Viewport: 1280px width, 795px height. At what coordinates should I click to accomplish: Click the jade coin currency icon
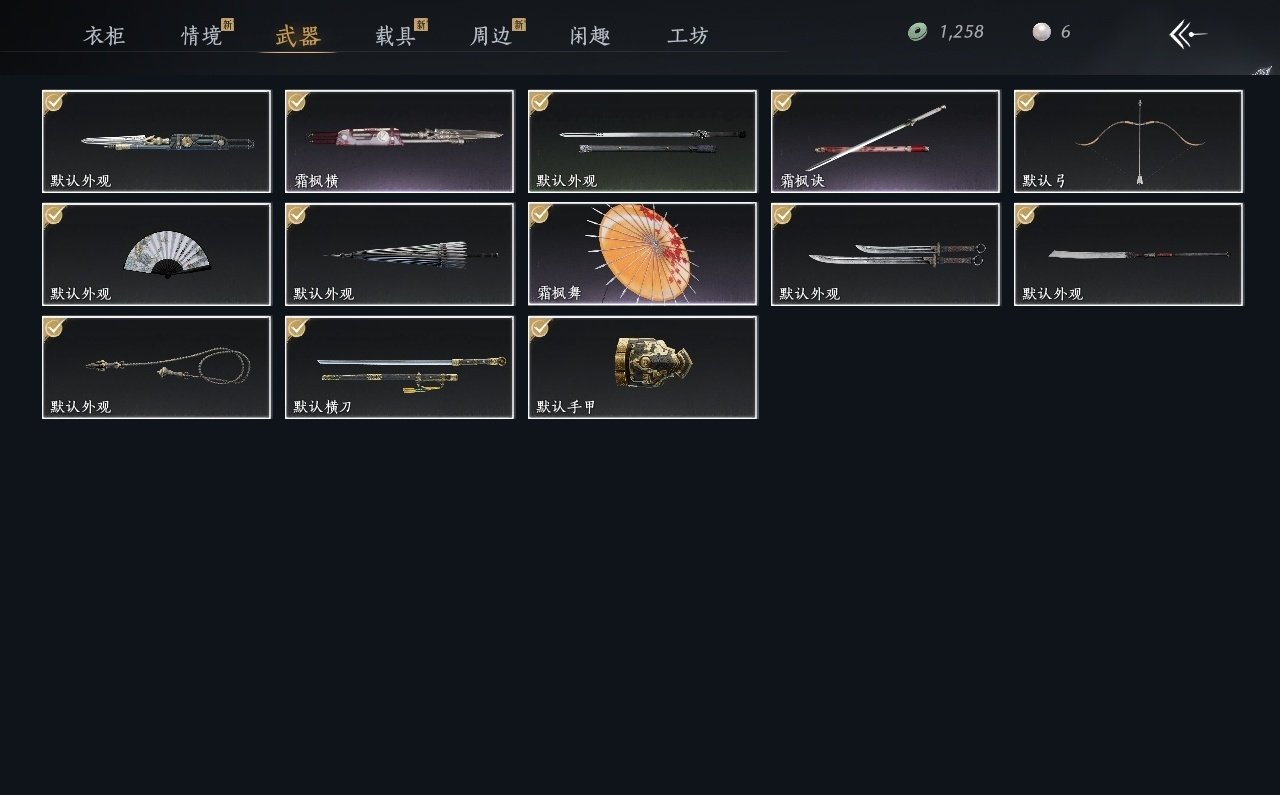[917, 32]
